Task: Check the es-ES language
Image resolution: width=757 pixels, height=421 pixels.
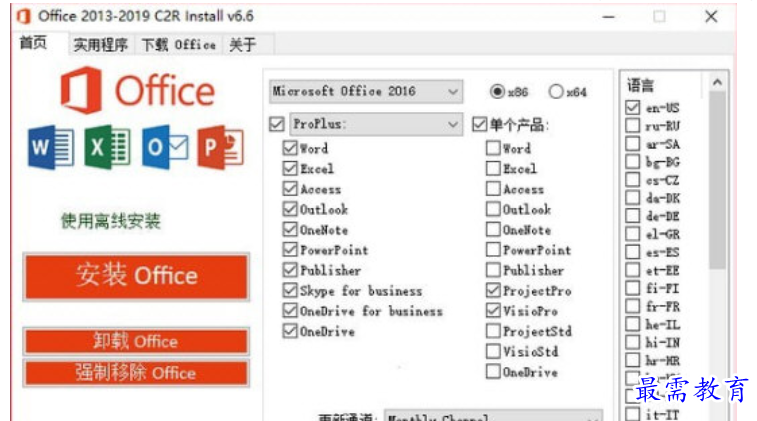Action: (632, 252)
